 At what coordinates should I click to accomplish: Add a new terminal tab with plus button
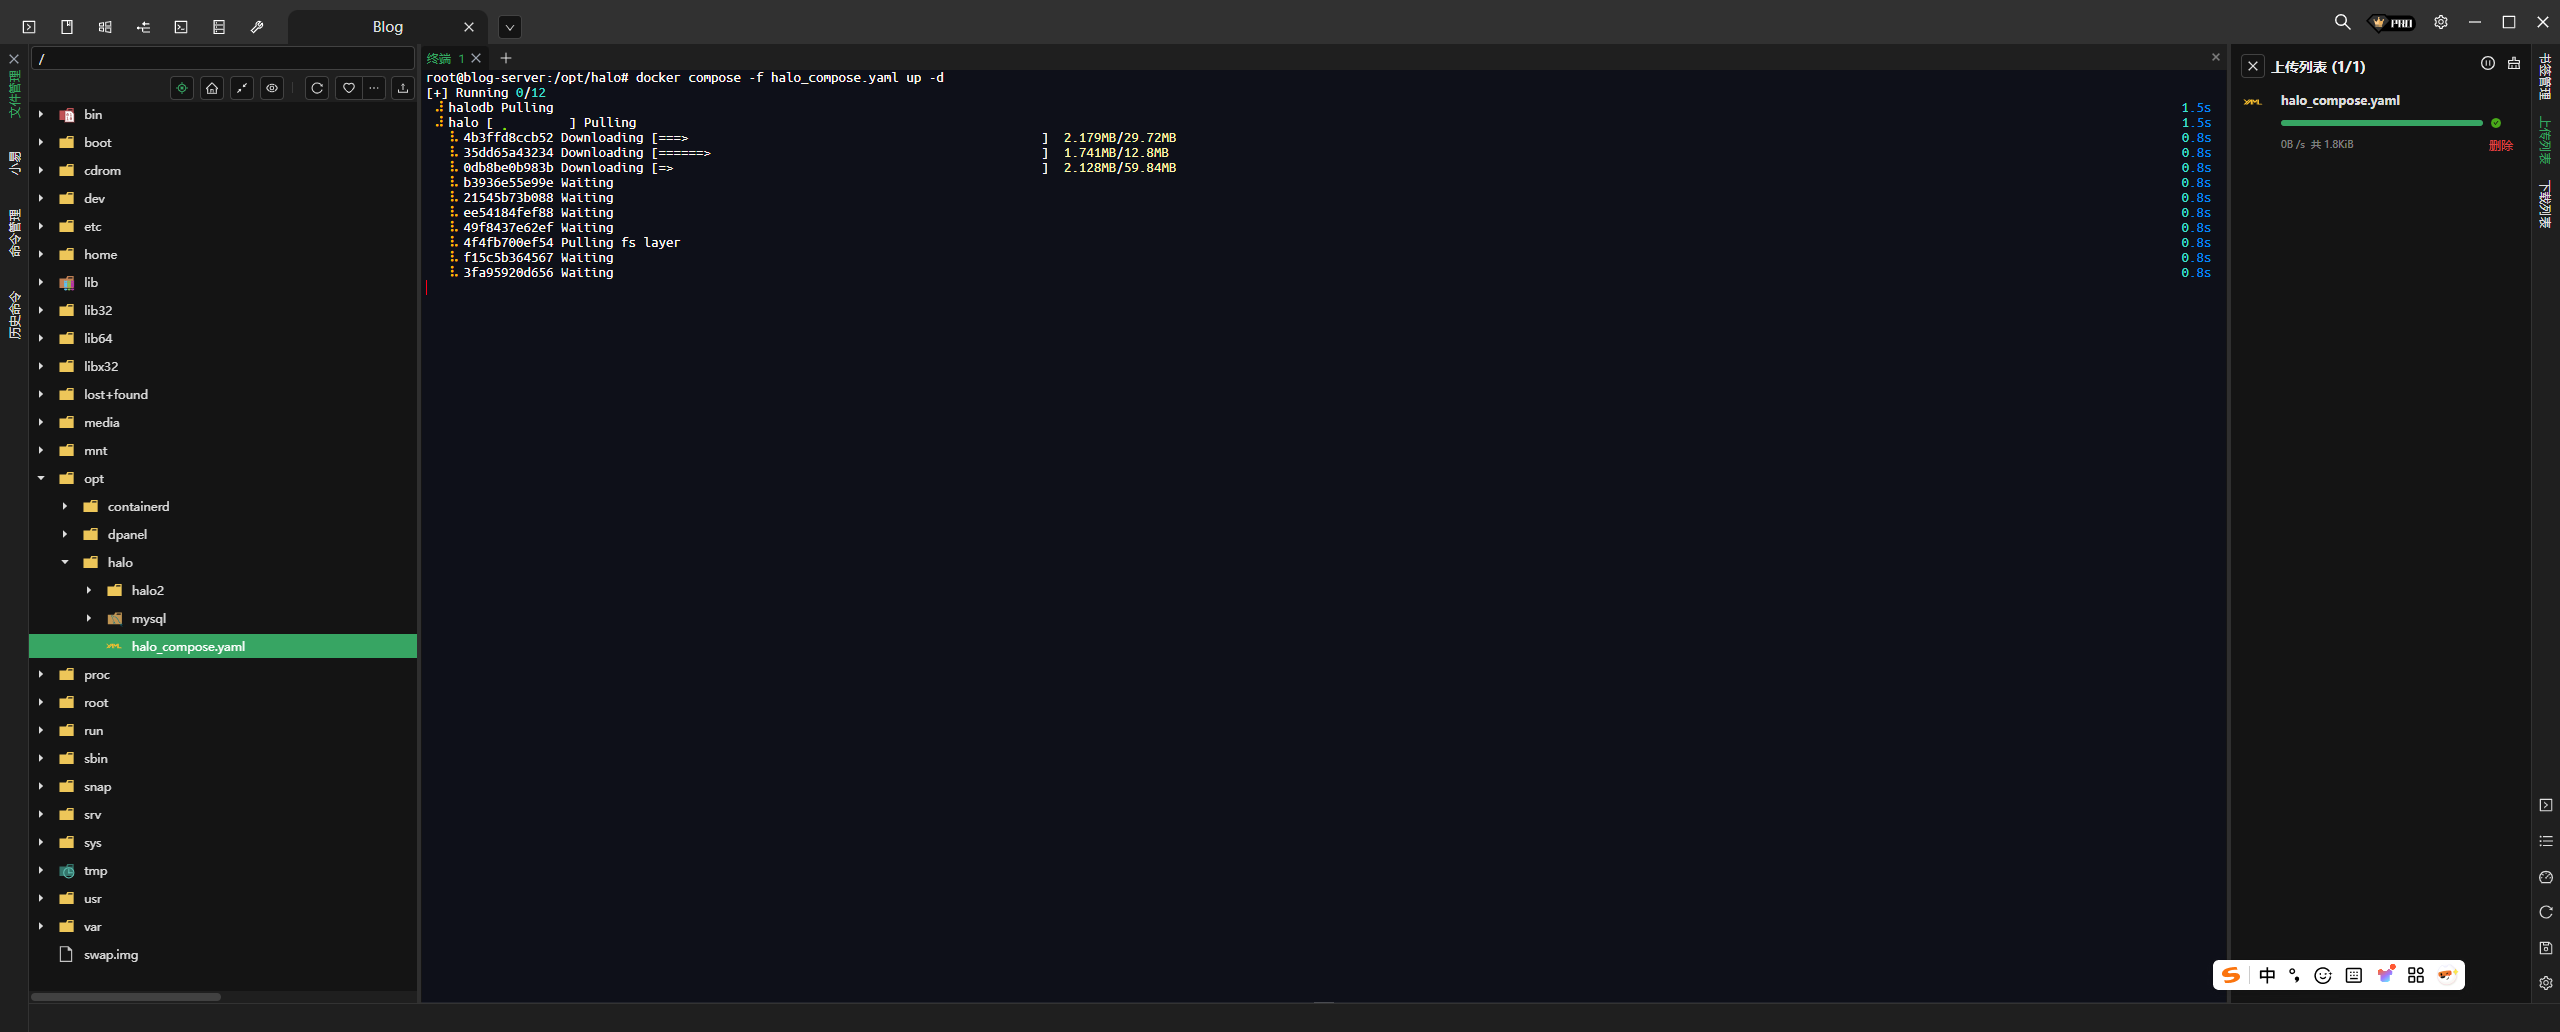point(506,58)
